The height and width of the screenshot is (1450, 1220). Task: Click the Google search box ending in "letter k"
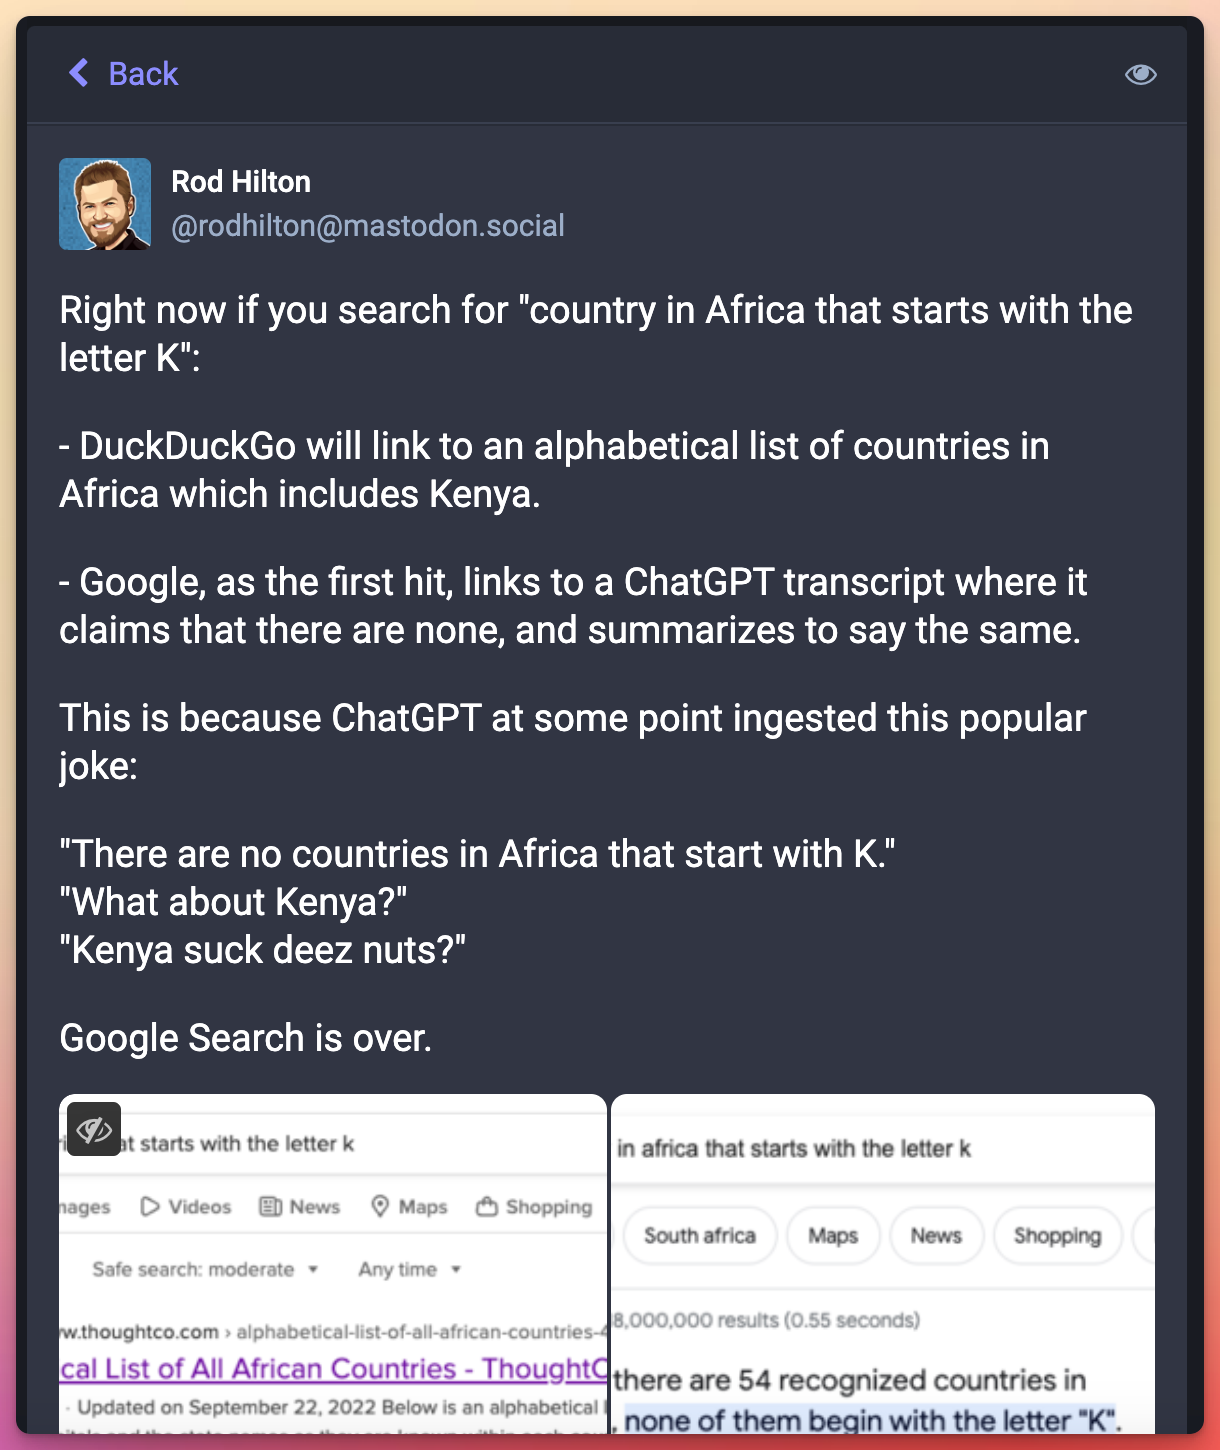800,1148
